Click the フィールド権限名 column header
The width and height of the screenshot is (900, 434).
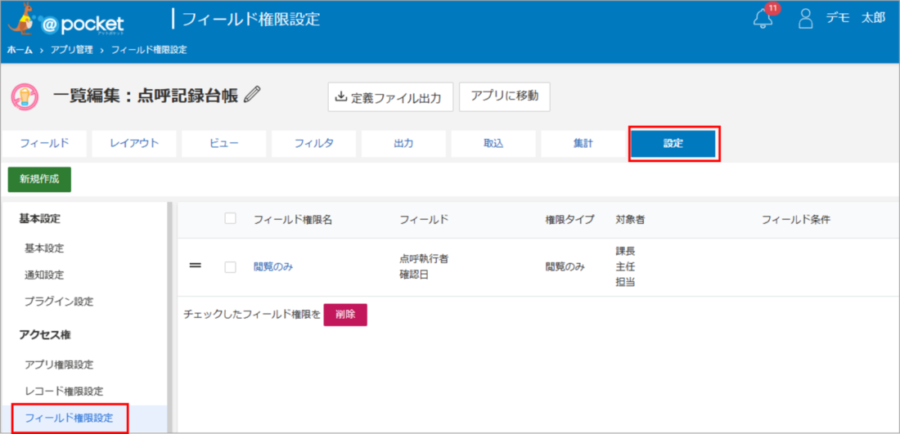293,219
